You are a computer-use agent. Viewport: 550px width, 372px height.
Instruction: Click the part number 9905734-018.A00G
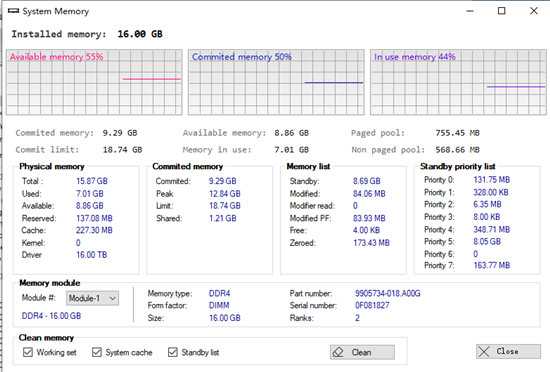(388, 293)
